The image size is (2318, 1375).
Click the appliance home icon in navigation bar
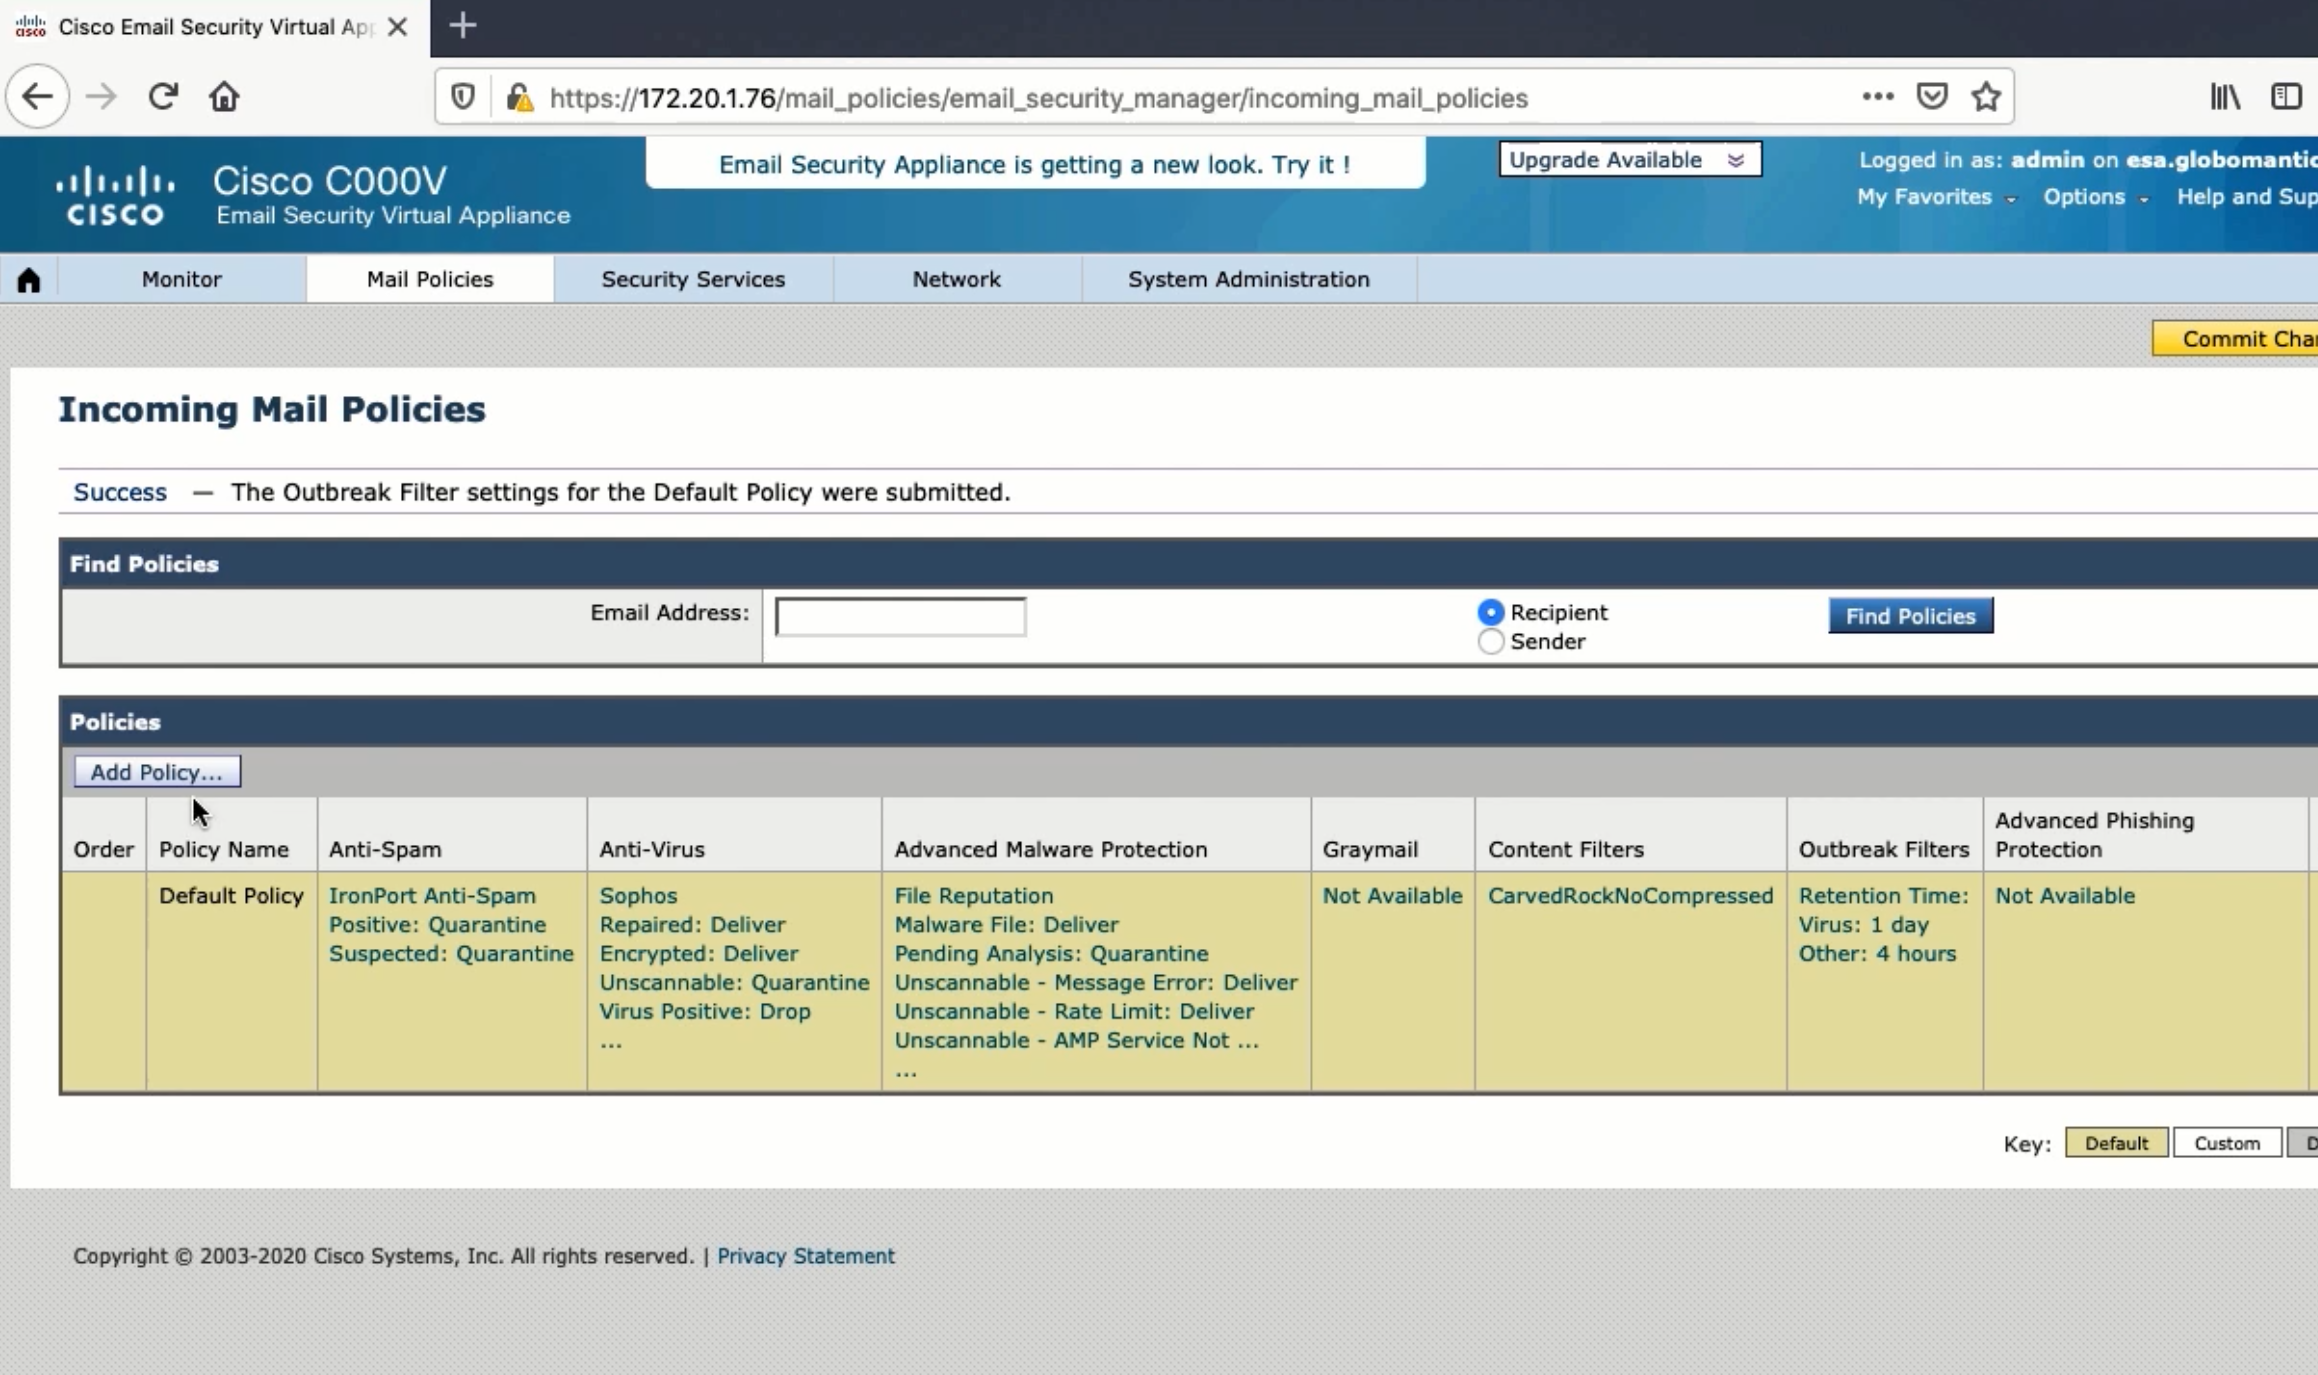[29, 280]
